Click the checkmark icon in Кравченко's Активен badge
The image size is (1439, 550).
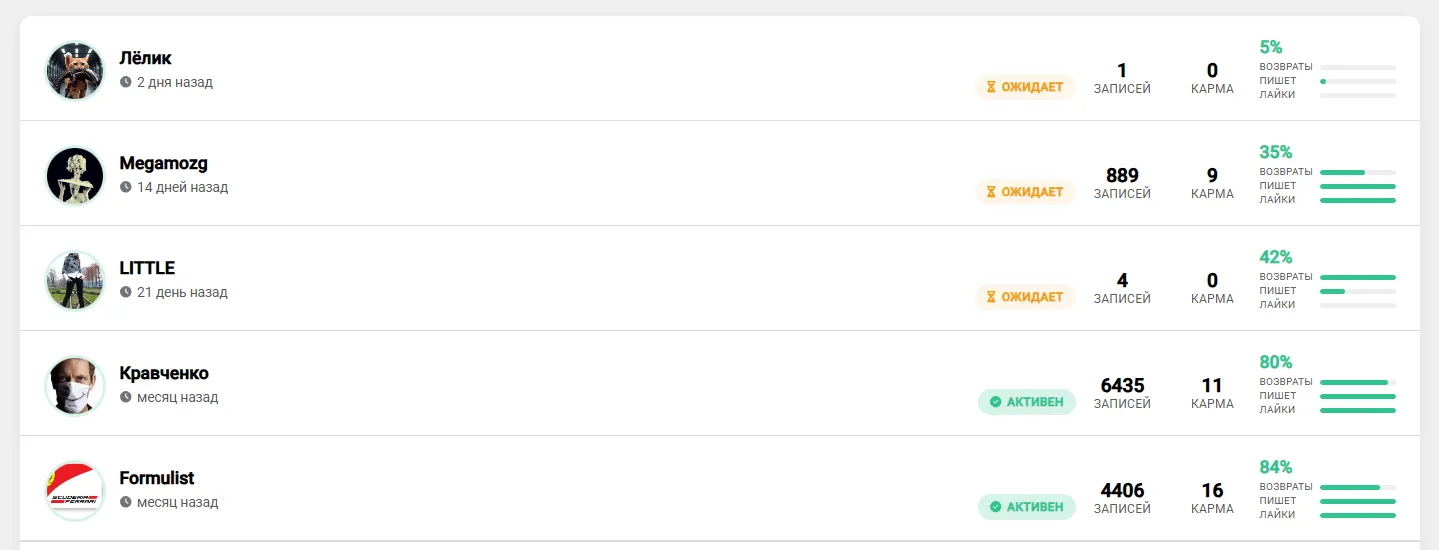(x=995, y=402)
